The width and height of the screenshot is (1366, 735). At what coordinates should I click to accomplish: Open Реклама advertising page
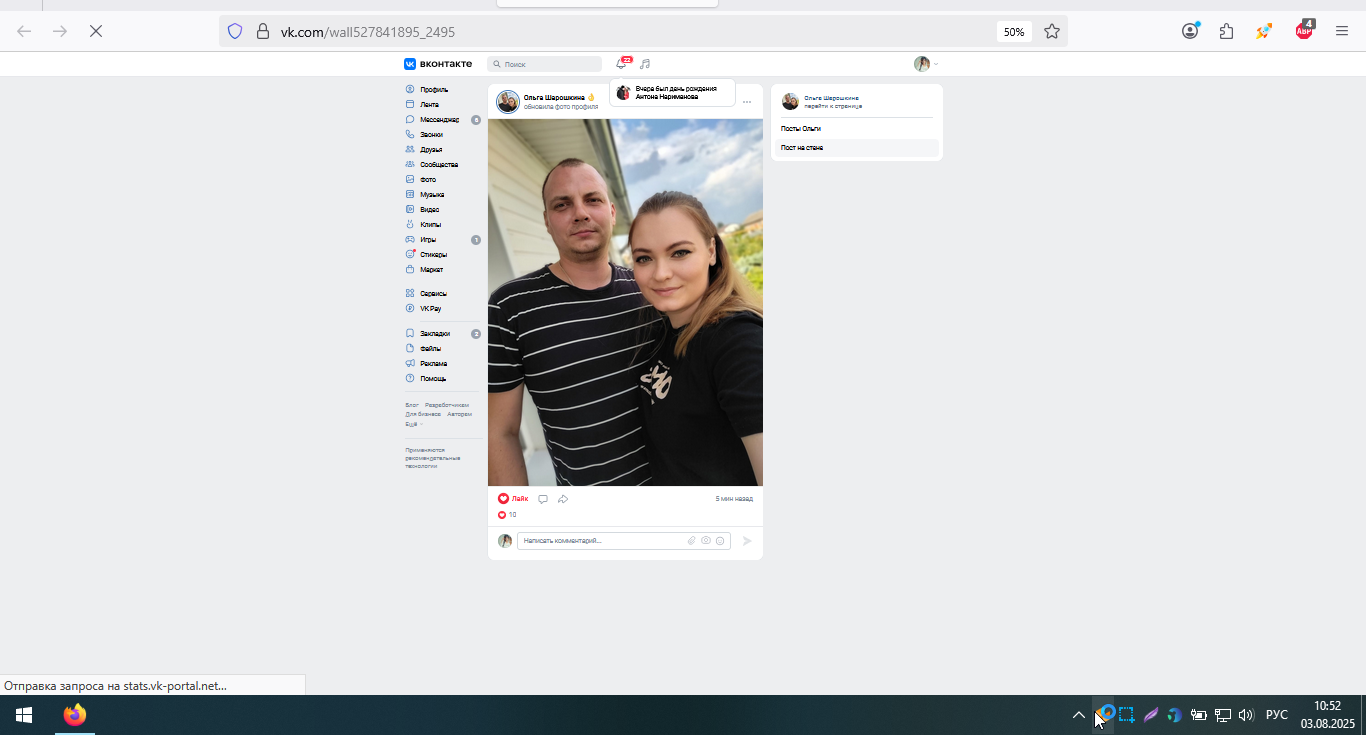433,363
